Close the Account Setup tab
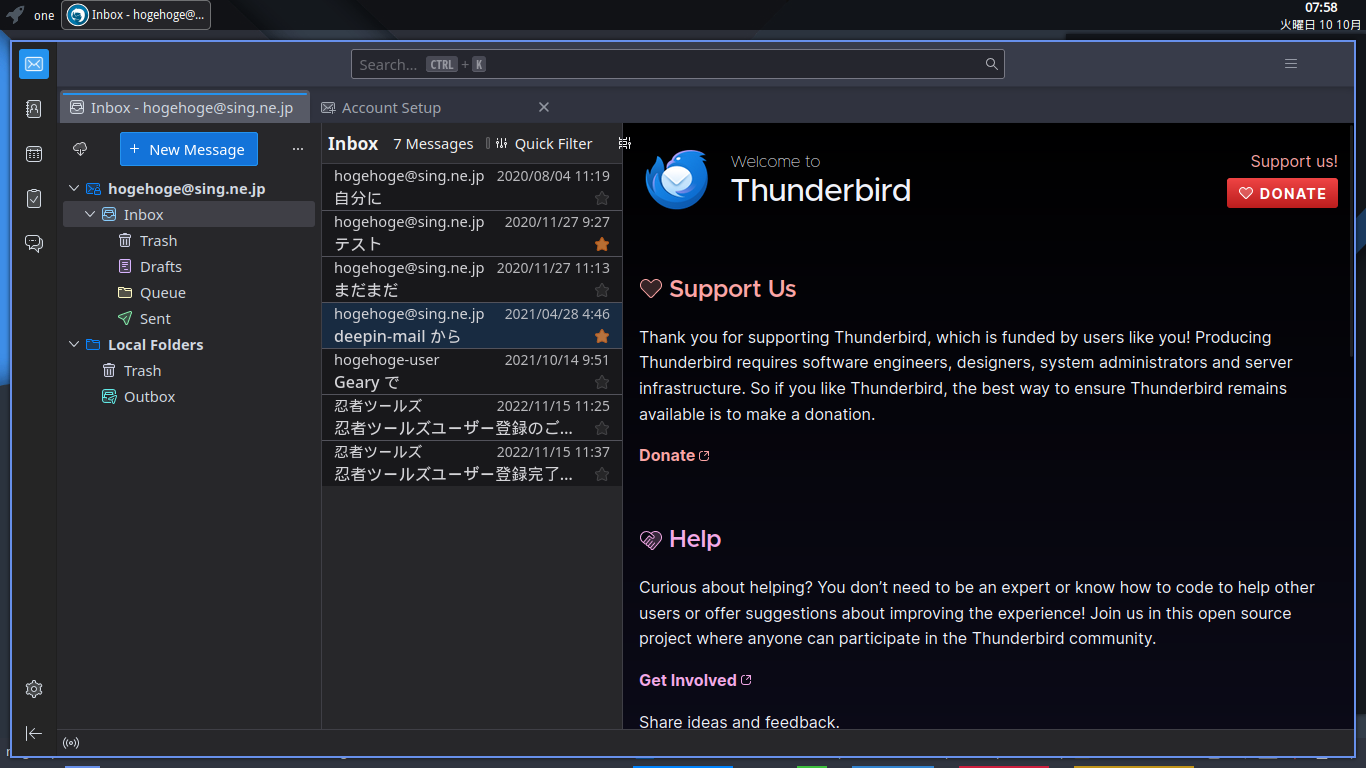Screen dimensions: 1366x768 [544, 107]
